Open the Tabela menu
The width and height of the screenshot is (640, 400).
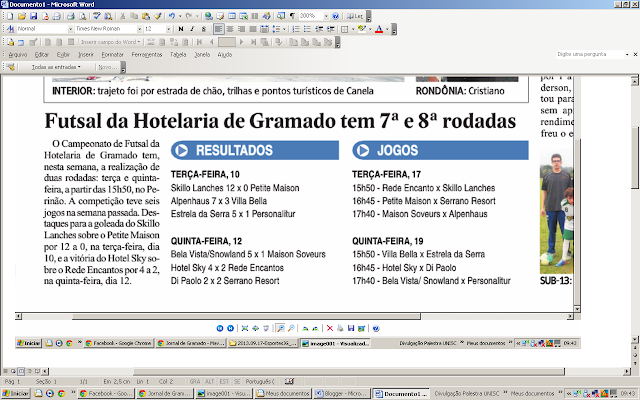[178, 54]
